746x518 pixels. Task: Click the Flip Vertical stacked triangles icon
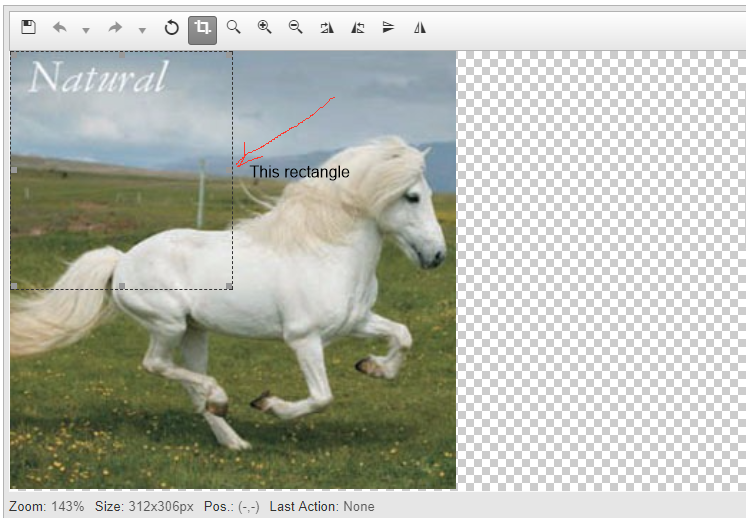click(389, 27)
